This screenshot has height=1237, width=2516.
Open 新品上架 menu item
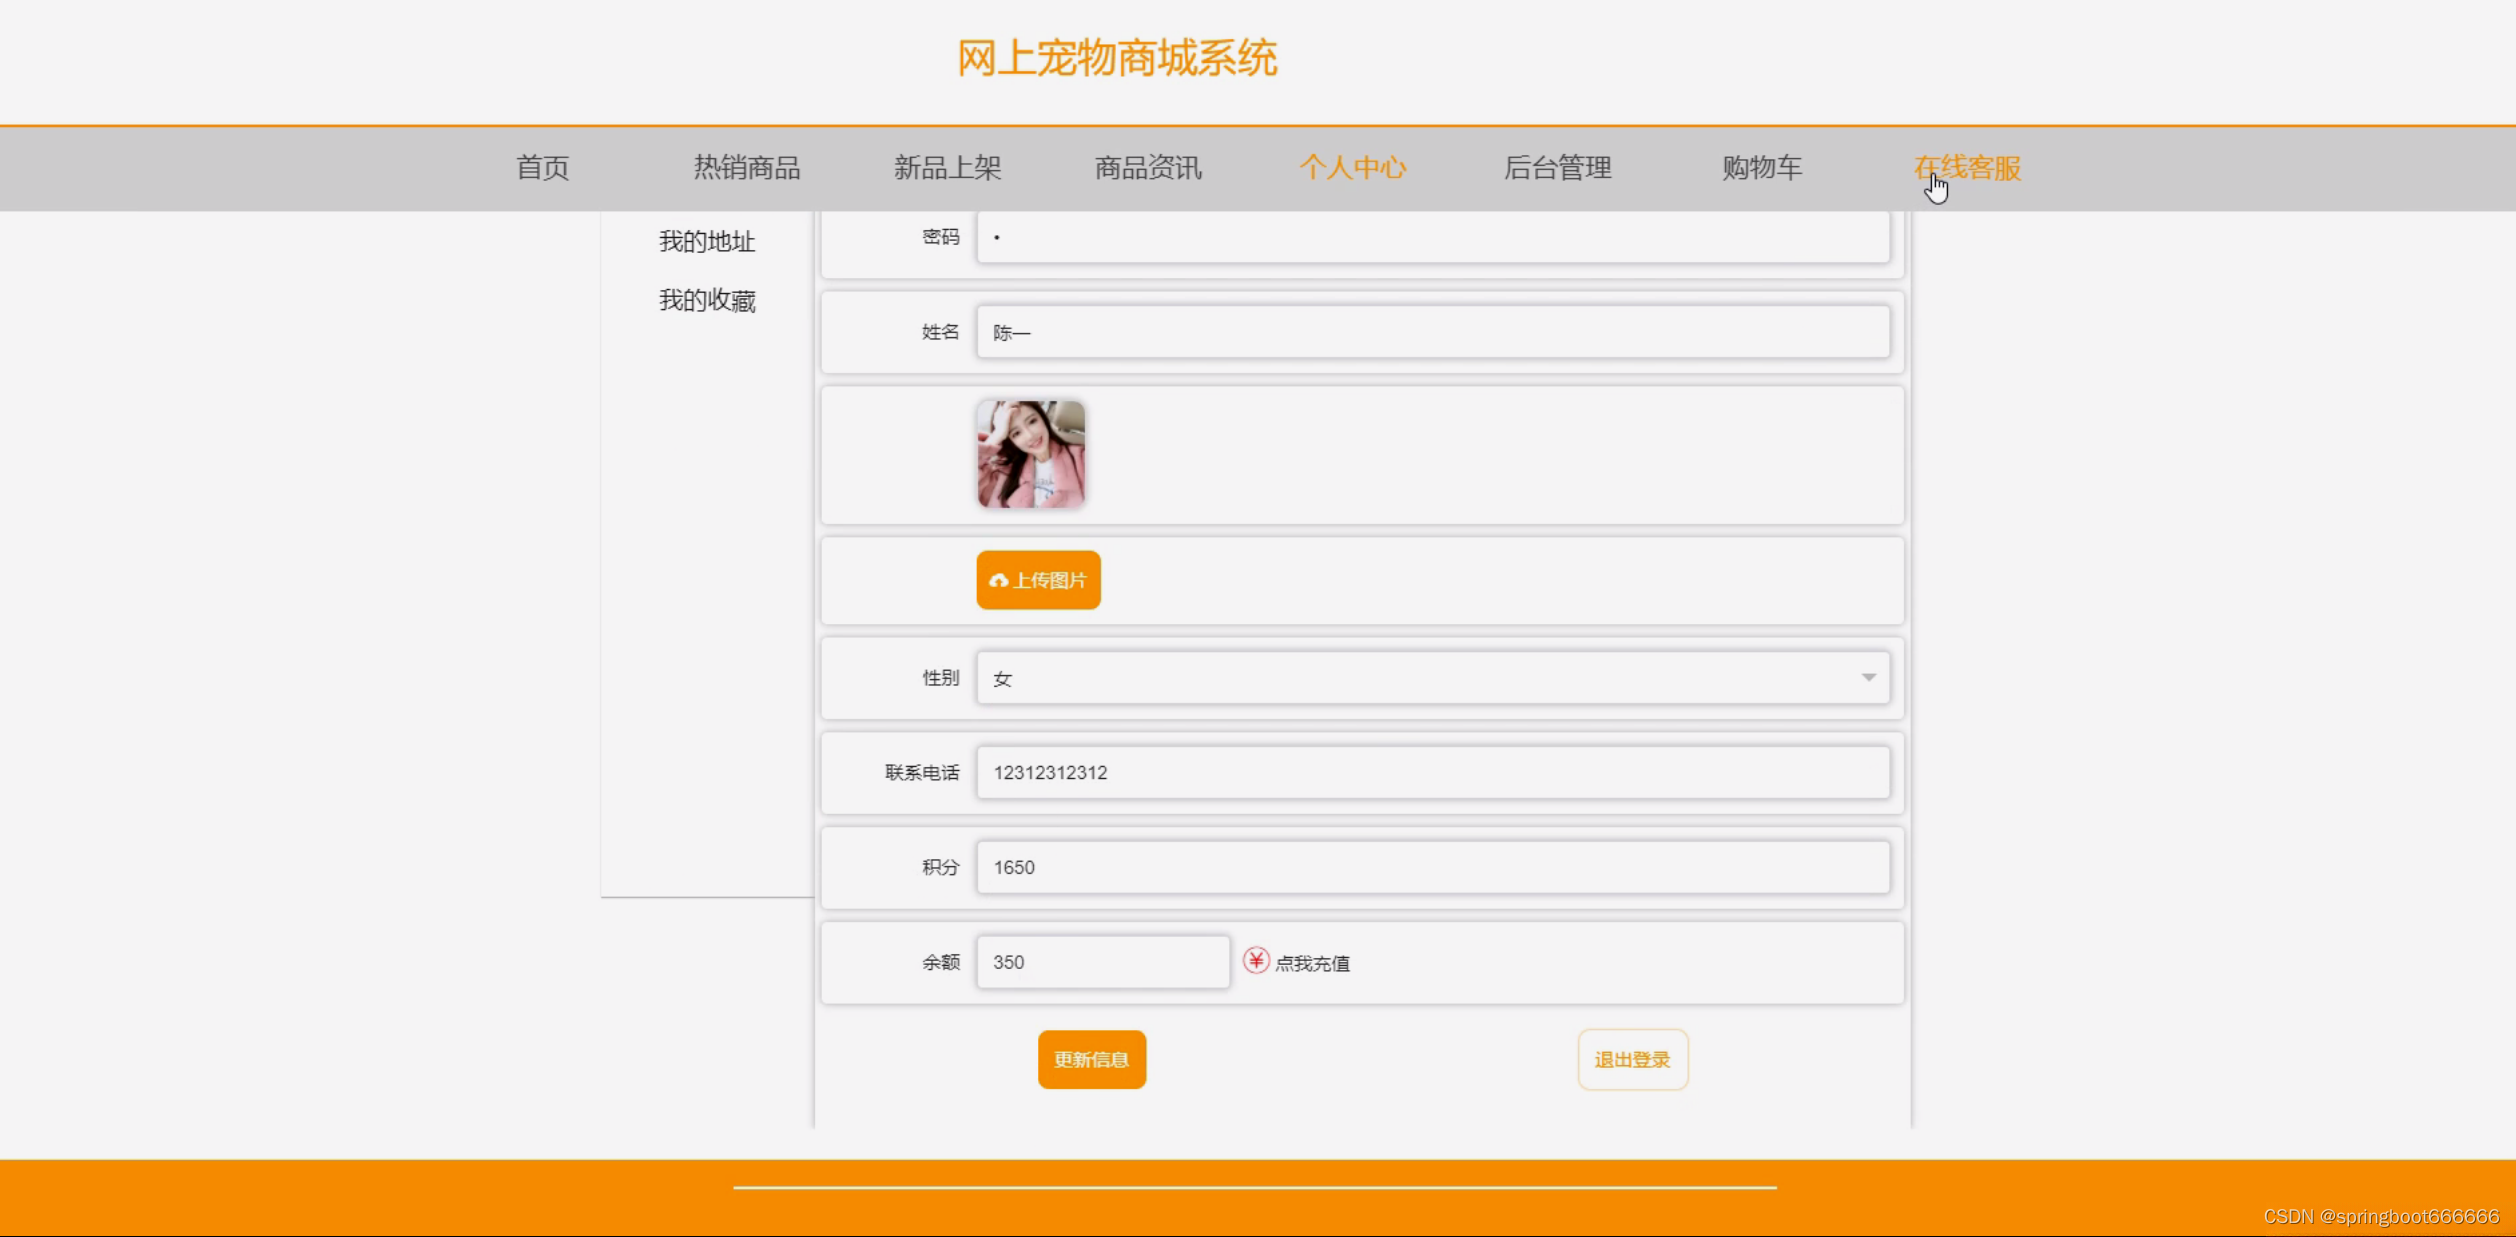[947, 168]
